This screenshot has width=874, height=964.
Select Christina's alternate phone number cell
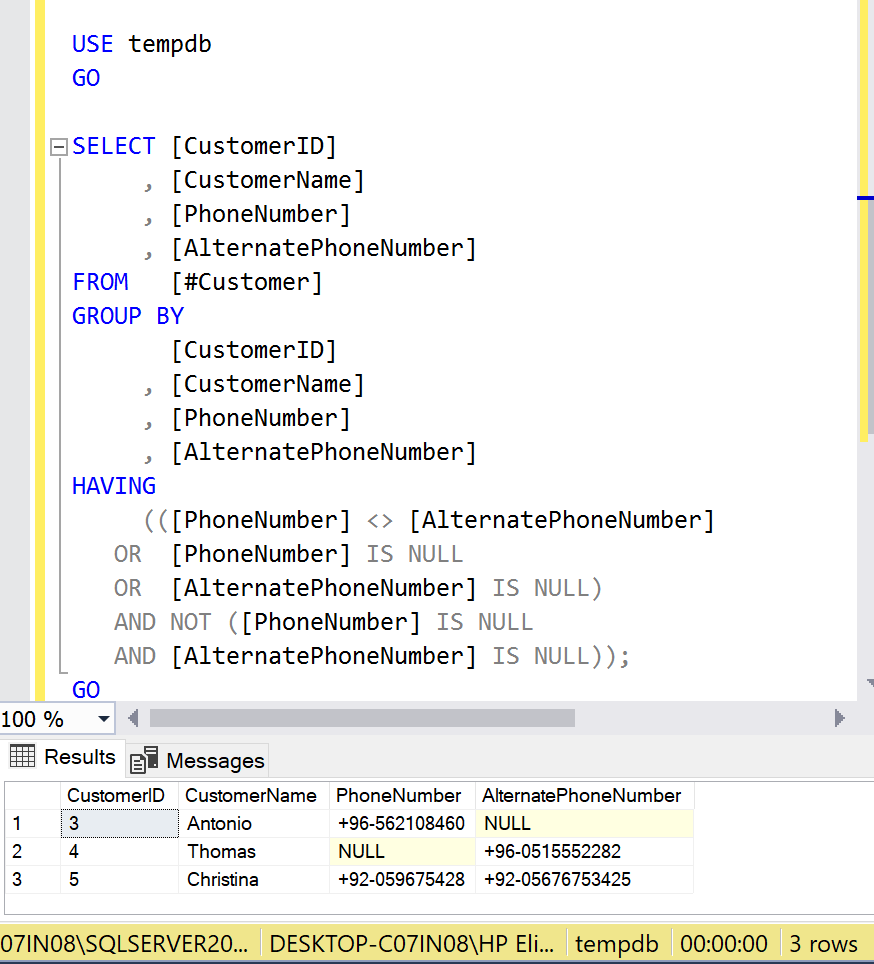tap(556, 880)
